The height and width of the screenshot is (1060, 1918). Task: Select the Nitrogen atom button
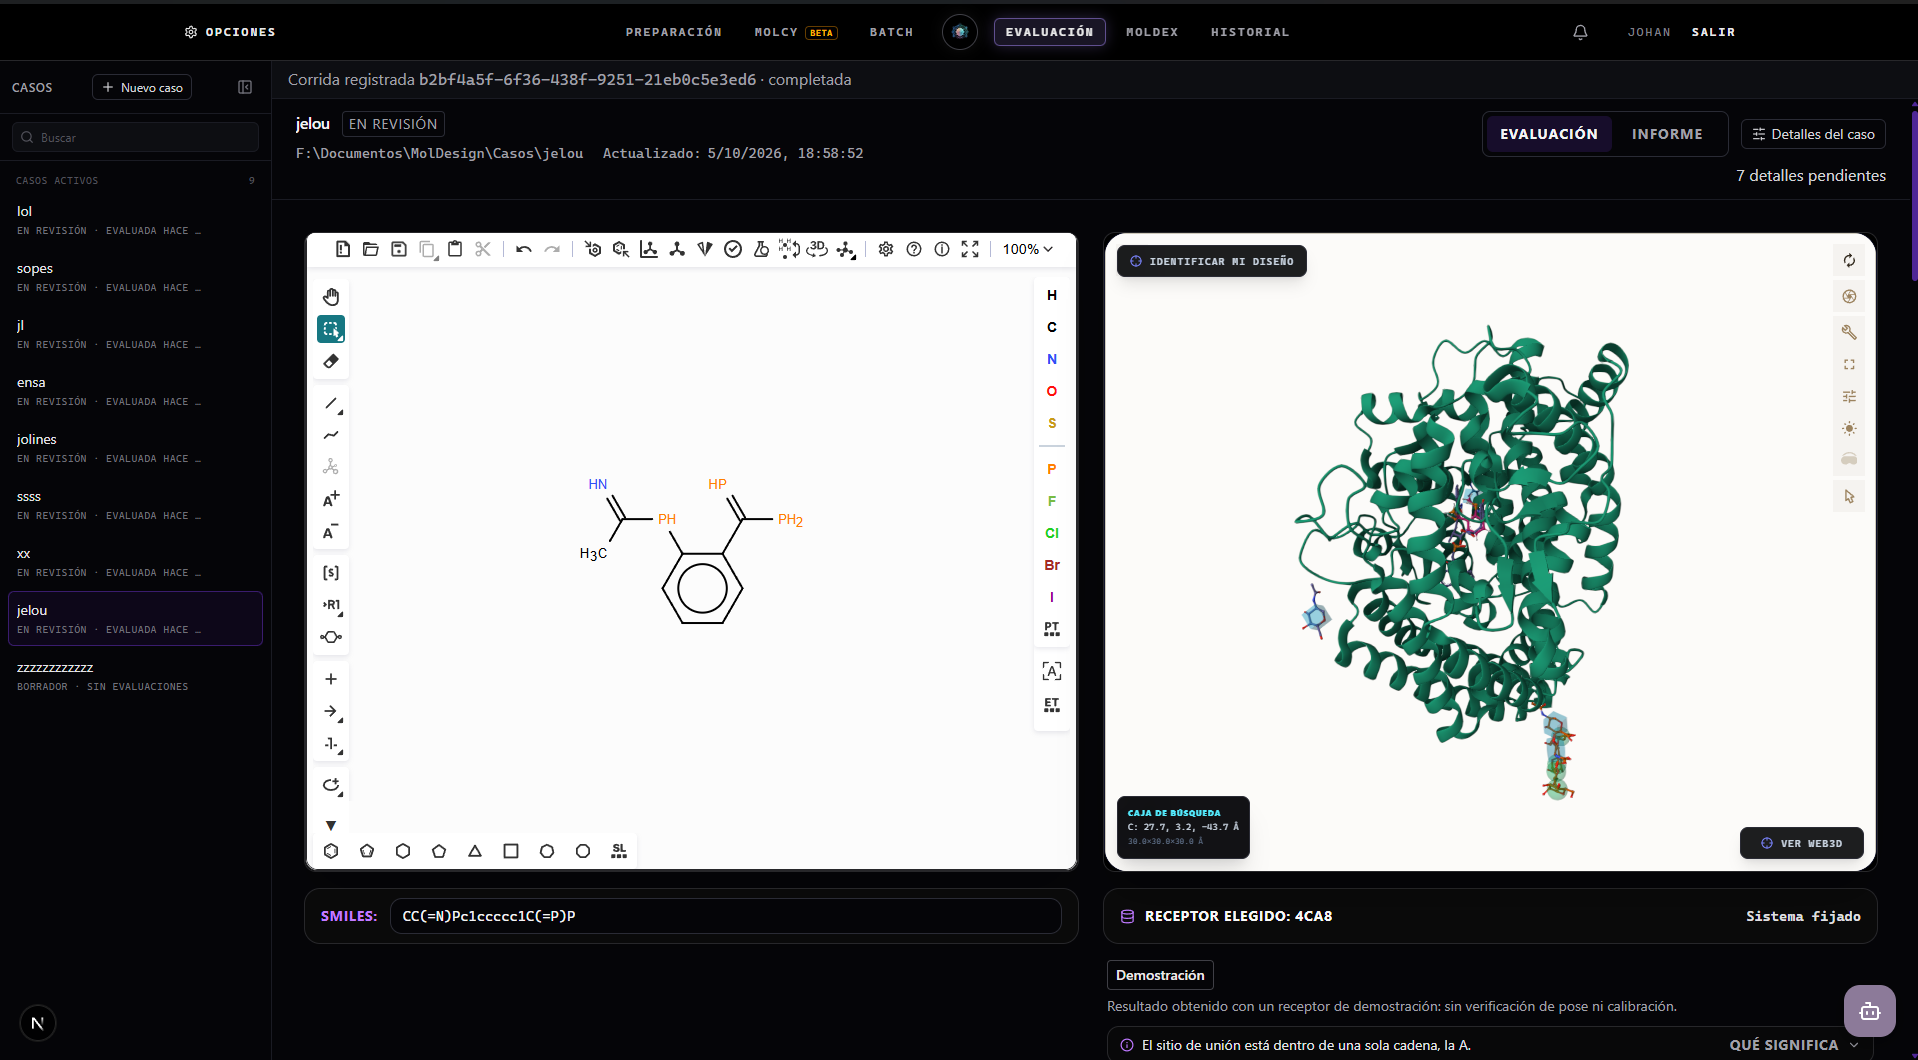pyautogui.click(x=1052, y=359)
